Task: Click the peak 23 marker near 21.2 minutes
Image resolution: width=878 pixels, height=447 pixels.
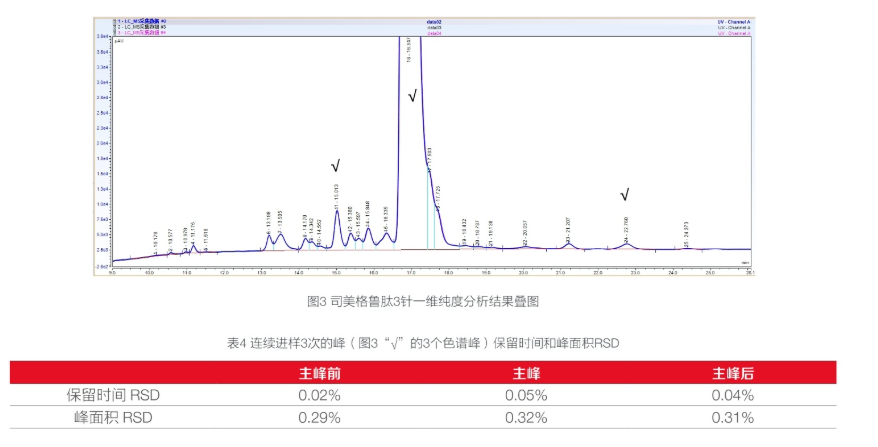Action: [568, 230]
